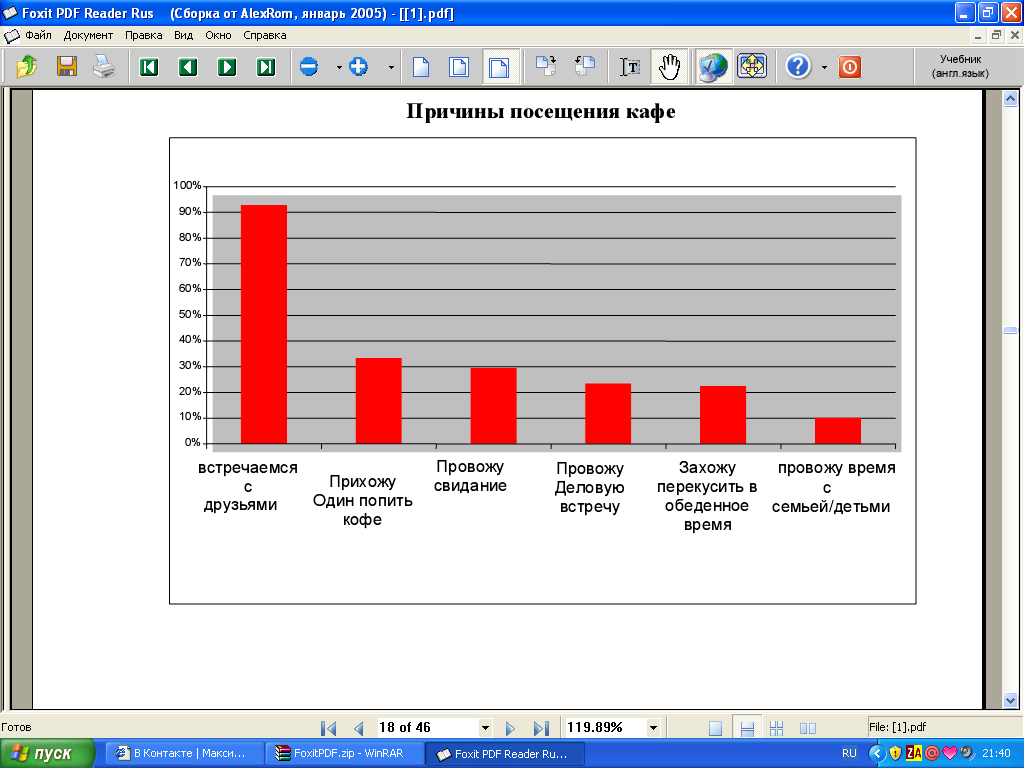Switch to single page layout
Image resolution: width=1024 pixels, height=768 pixels.
(716, 728)
